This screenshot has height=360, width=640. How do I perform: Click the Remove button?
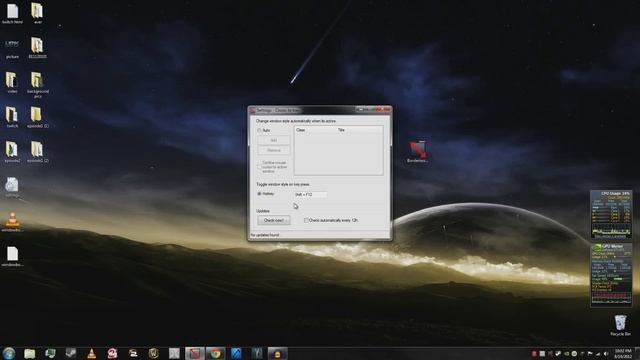click(x=274, y=150)
